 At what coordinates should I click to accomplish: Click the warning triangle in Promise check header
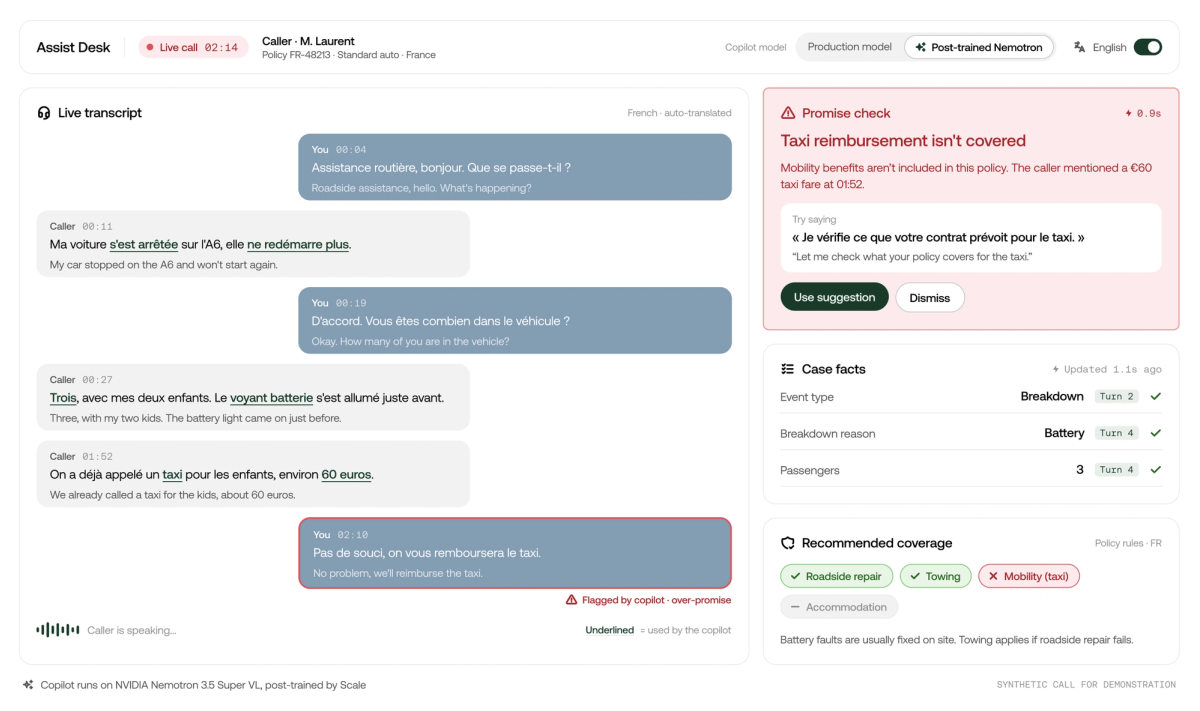click(x=788, y=113)
